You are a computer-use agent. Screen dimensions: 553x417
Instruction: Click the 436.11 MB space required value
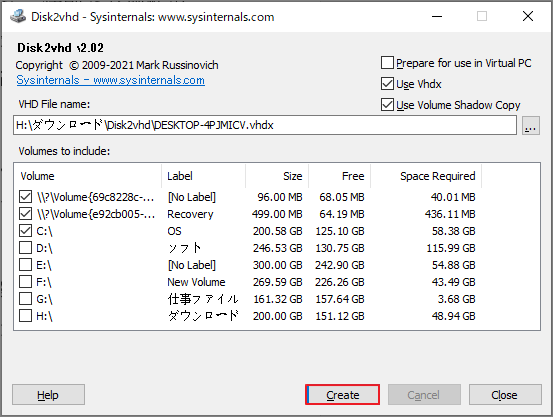coord(450,214)
